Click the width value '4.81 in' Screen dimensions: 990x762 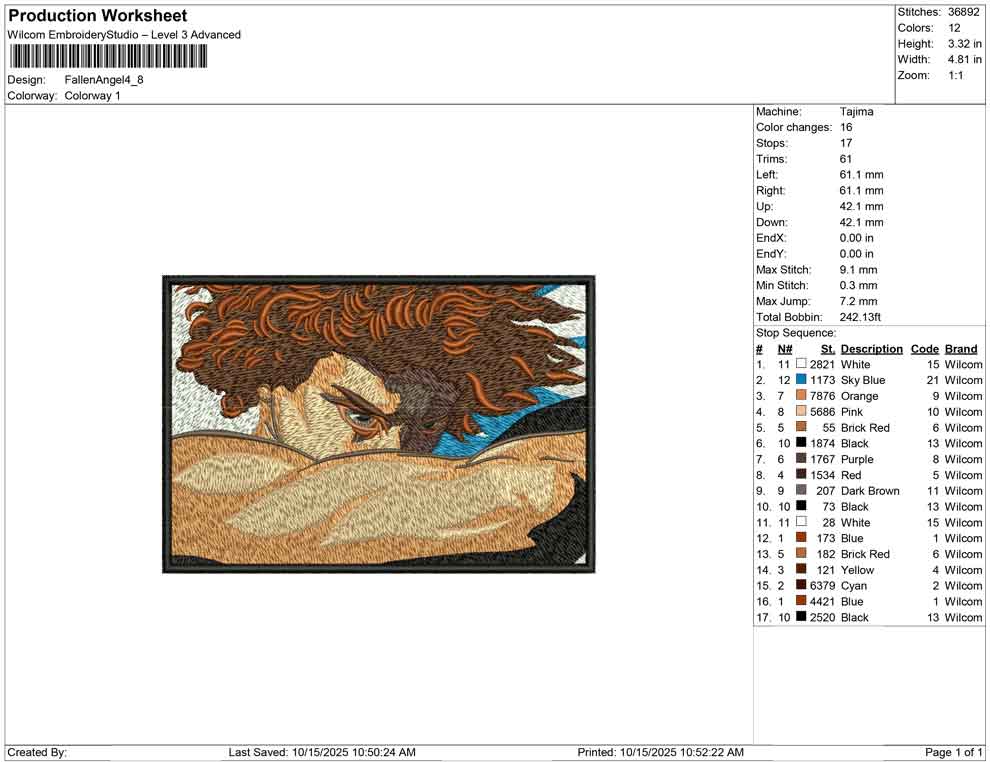[x=965, y=59]
